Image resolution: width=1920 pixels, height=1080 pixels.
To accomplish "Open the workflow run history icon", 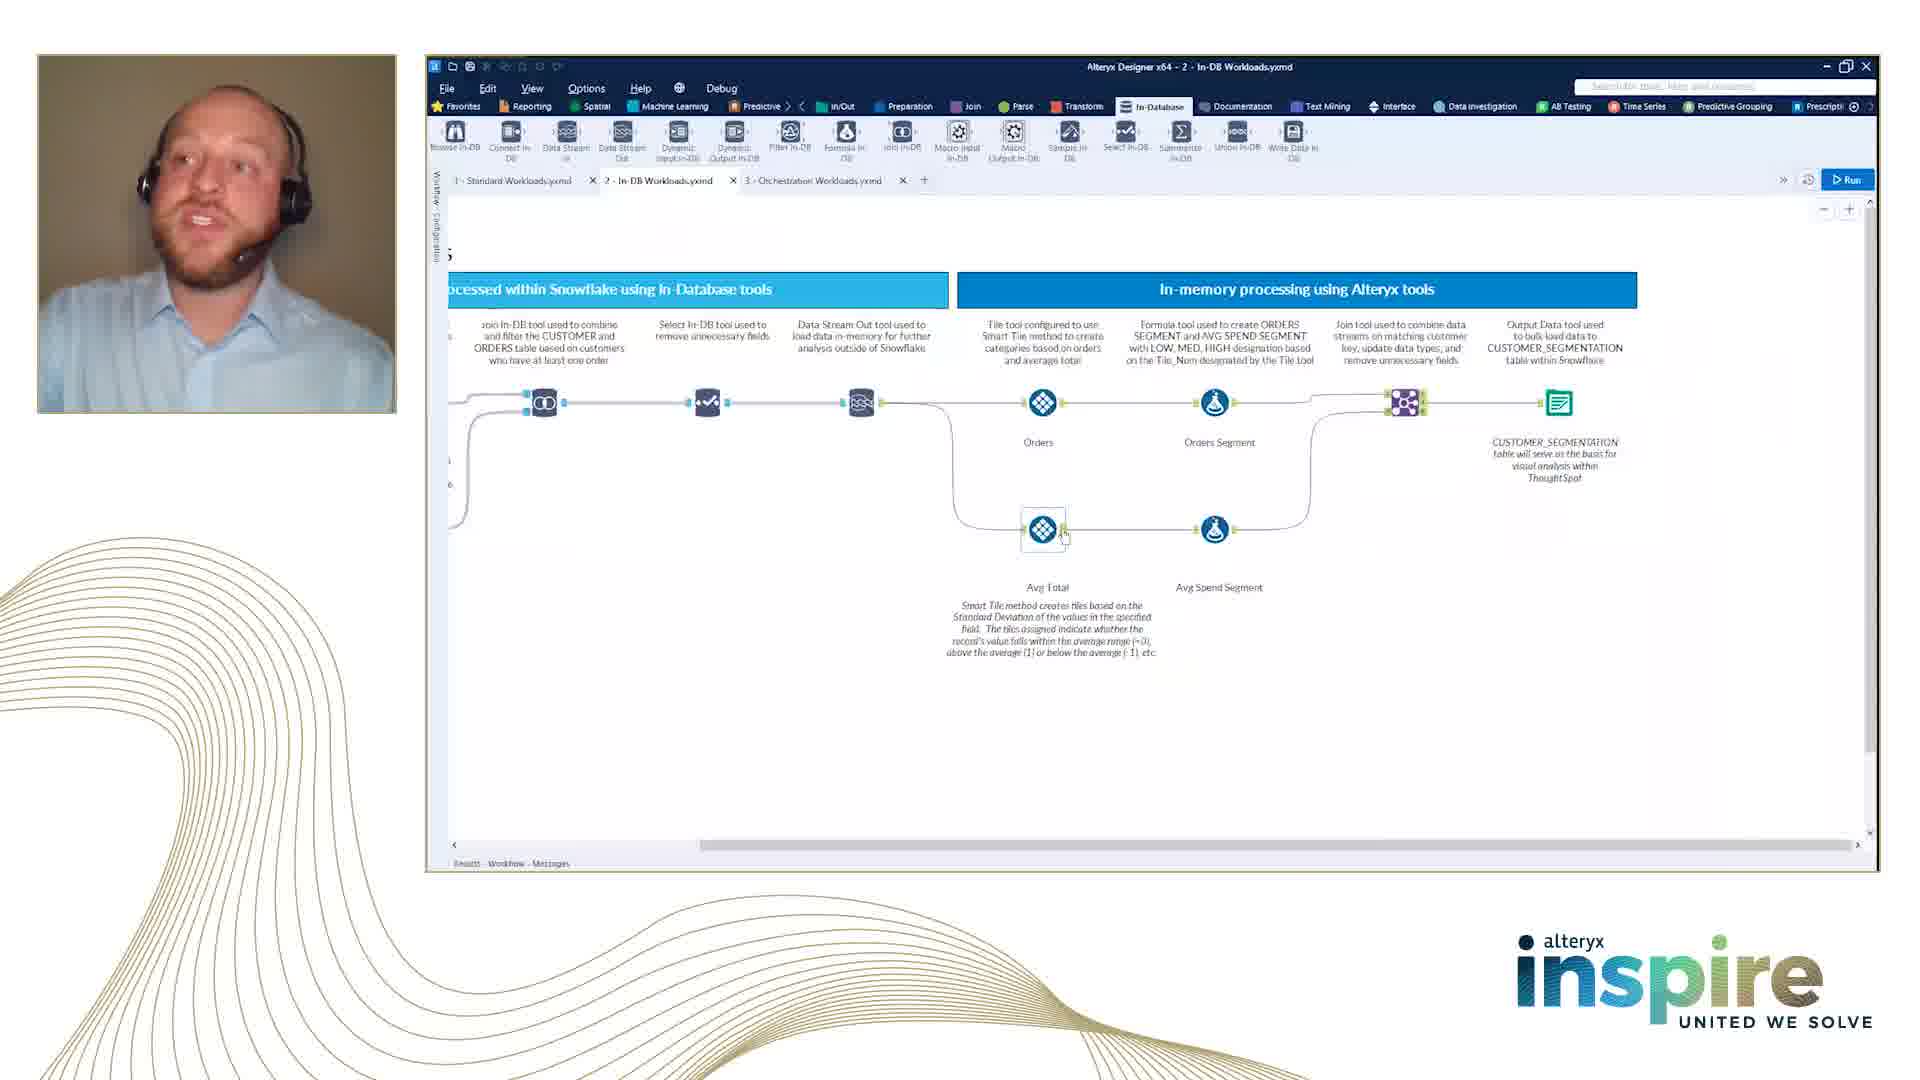I will 1808,180.
